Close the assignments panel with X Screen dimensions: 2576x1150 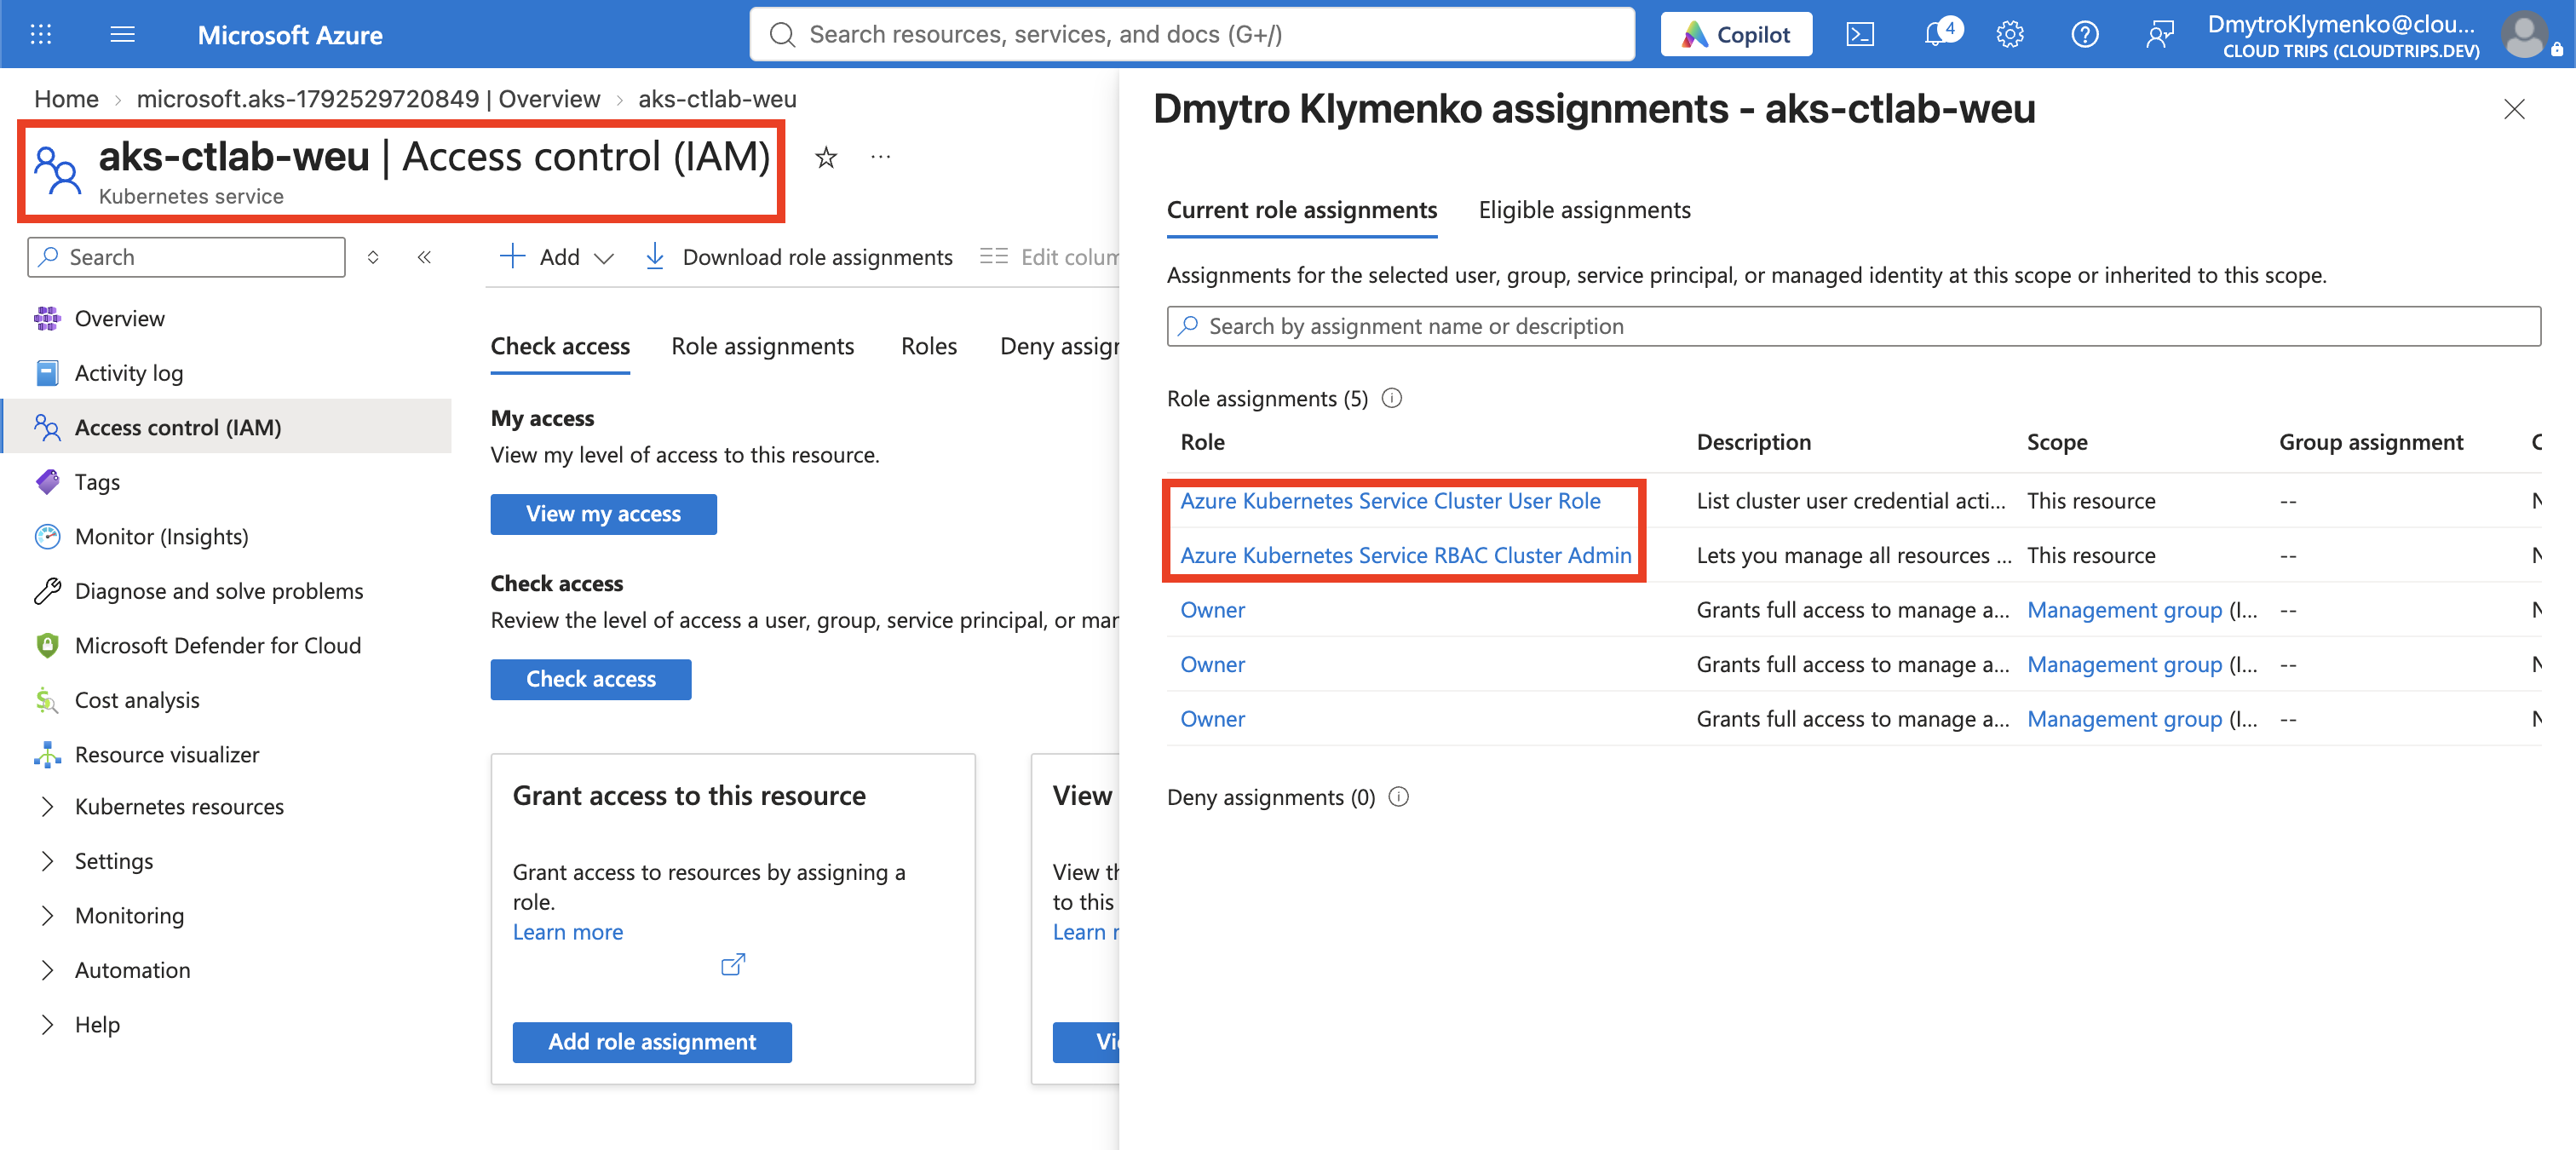2514,109
